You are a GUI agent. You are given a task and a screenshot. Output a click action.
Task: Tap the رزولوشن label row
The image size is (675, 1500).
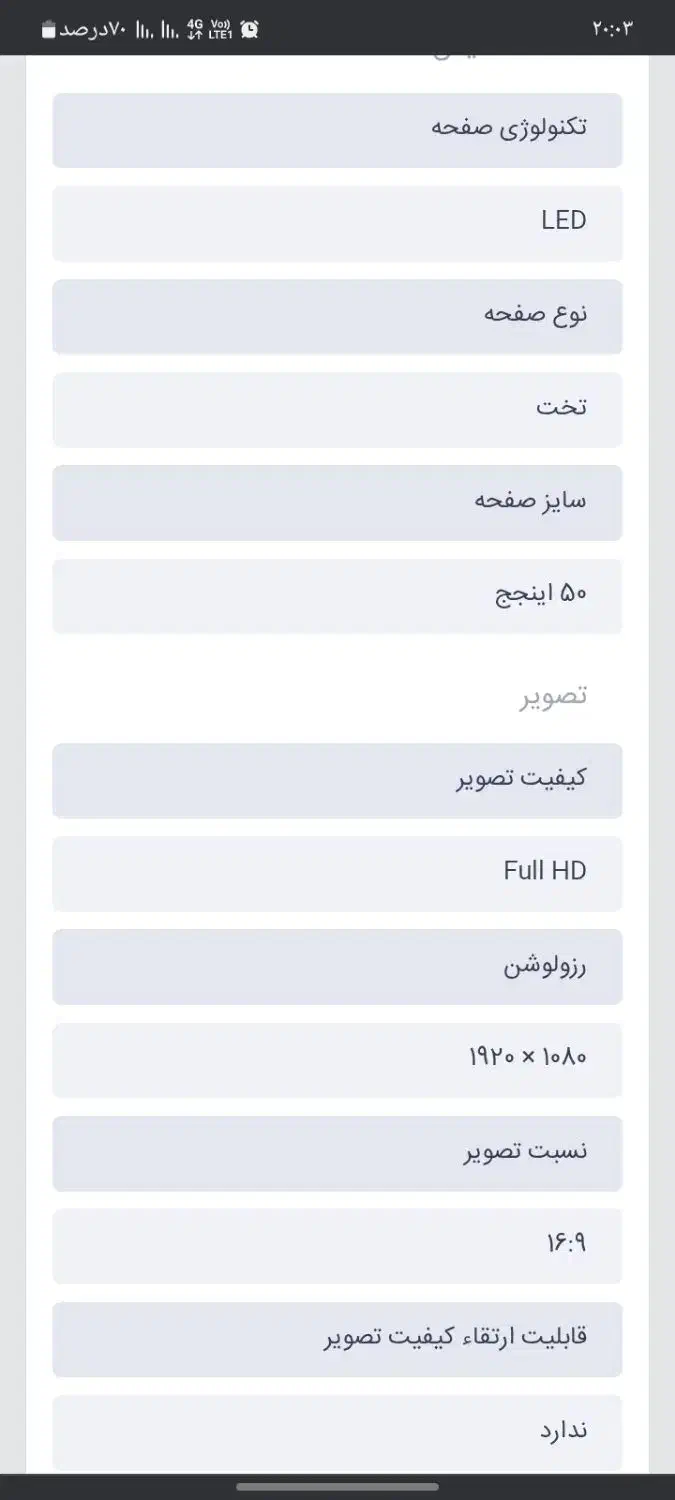click(x=337, y=966)
